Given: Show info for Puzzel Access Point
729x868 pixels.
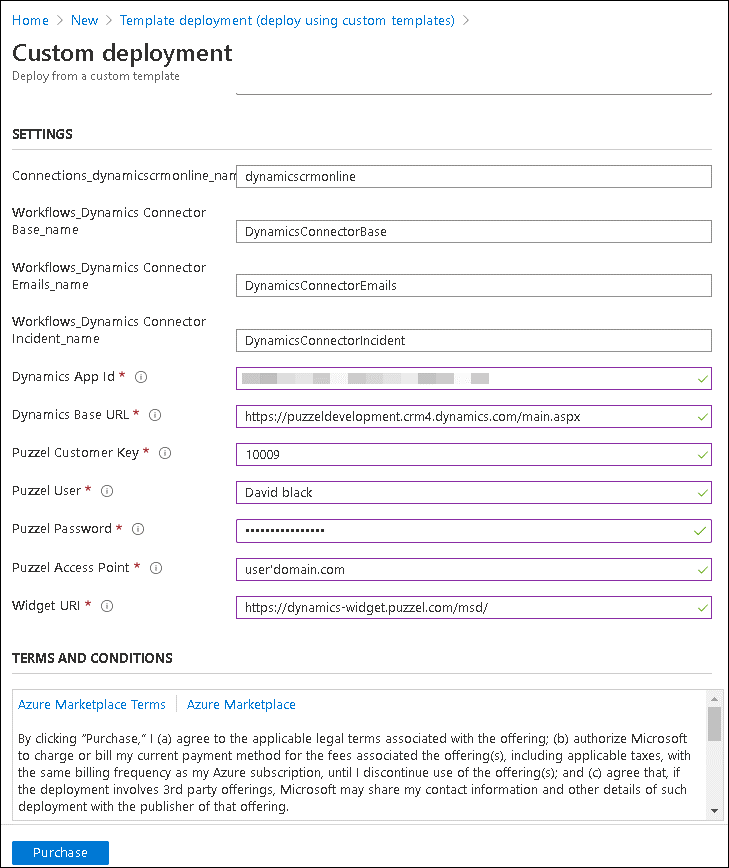Looking at the screenshot, I should 156,568.
